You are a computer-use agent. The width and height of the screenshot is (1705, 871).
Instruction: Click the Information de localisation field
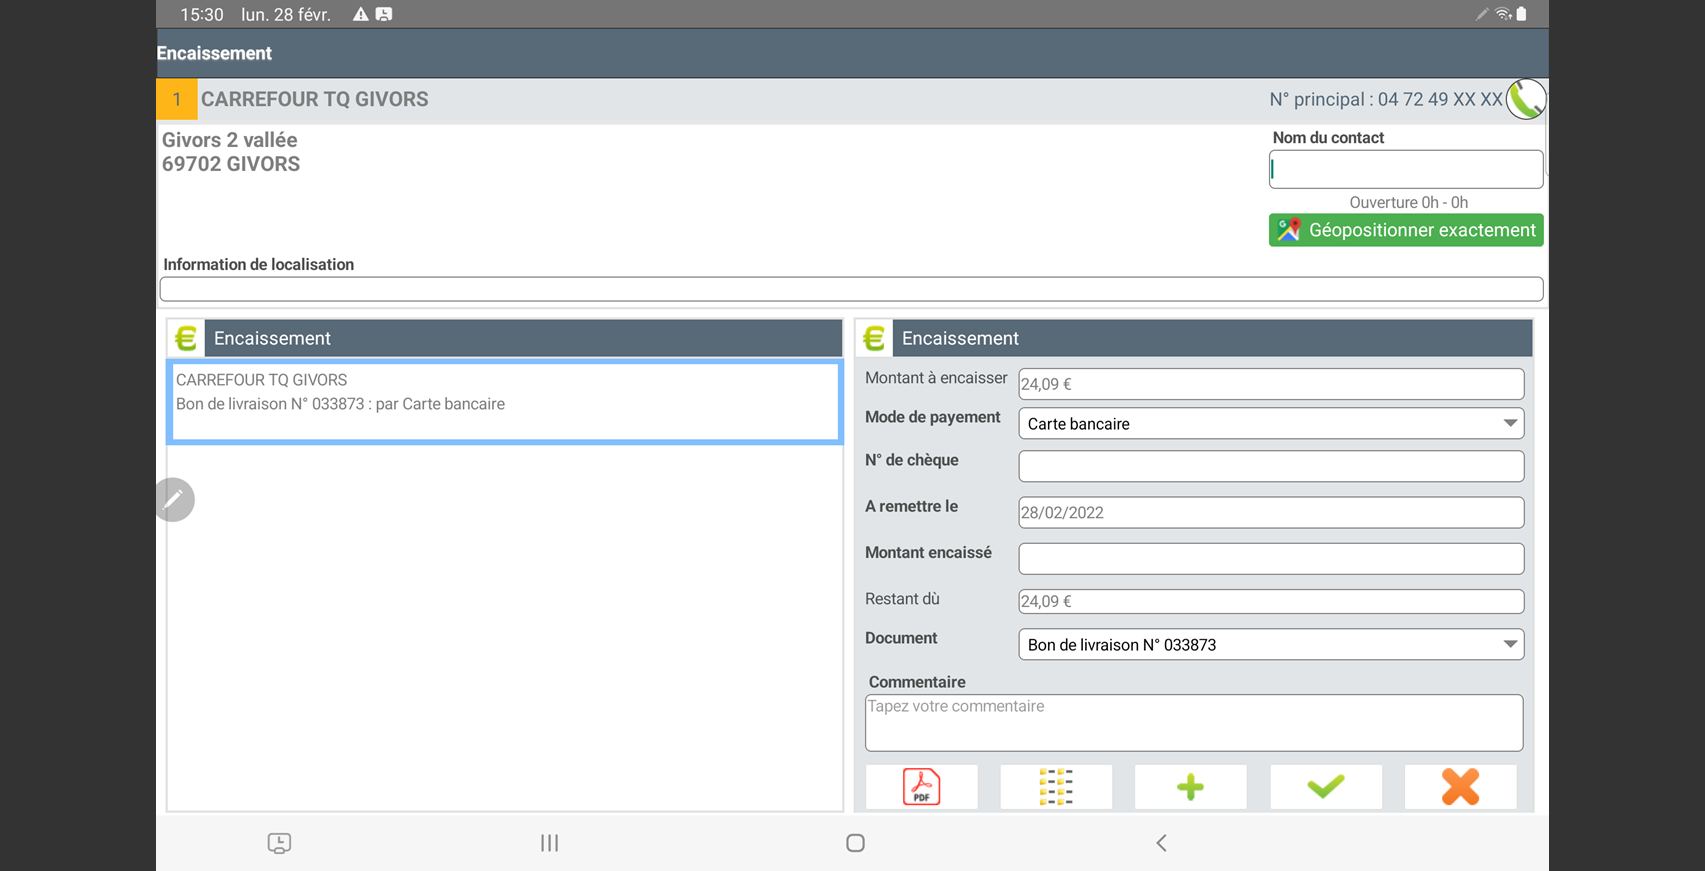(851, 289)
